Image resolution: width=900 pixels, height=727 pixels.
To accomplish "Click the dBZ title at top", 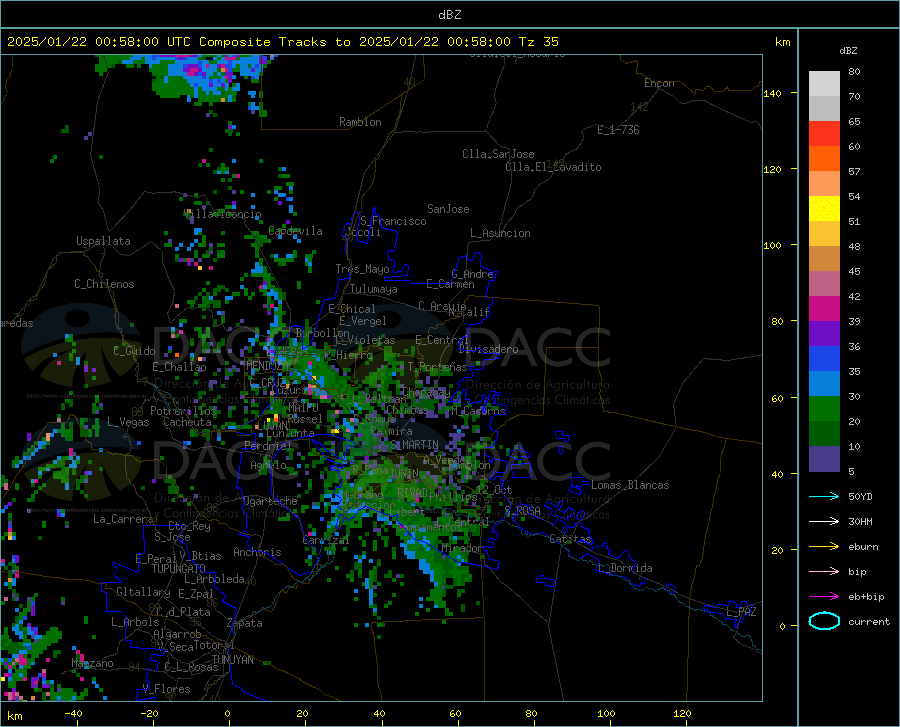I will click(x=449, y=15).
